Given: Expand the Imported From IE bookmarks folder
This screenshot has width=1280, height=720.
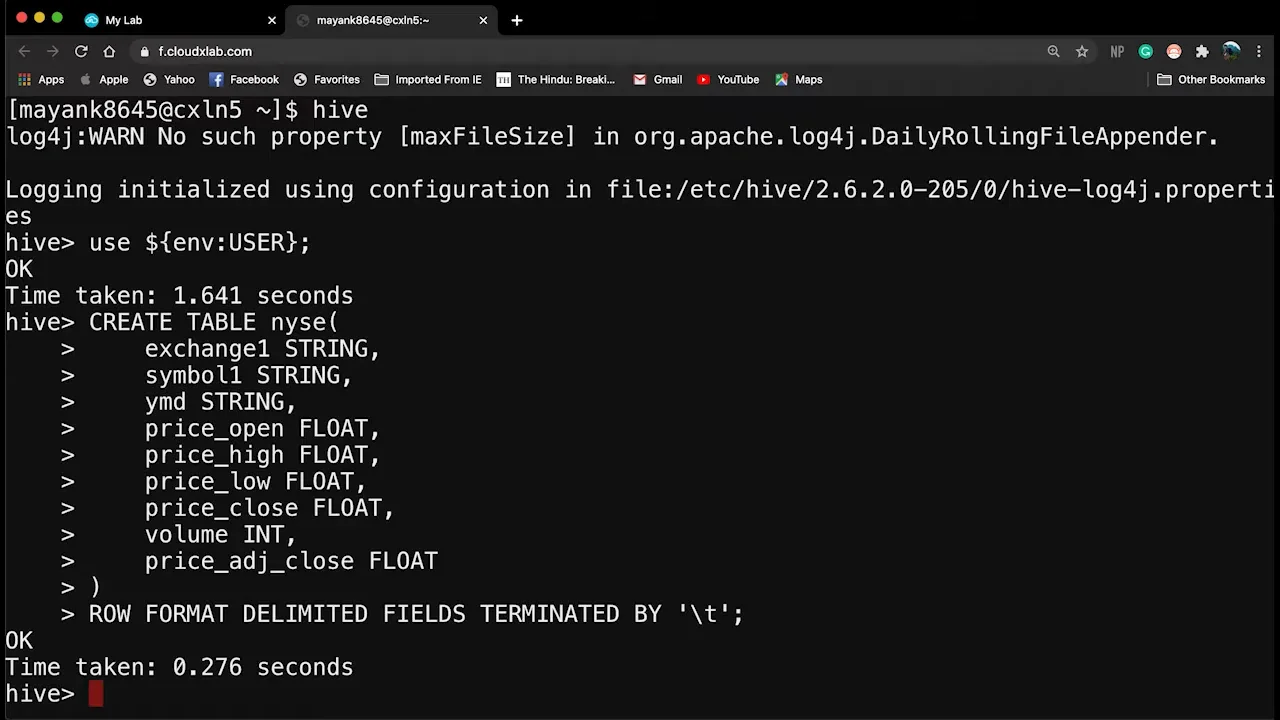Looking at the screenshot, I should click(x=428, y=79).
